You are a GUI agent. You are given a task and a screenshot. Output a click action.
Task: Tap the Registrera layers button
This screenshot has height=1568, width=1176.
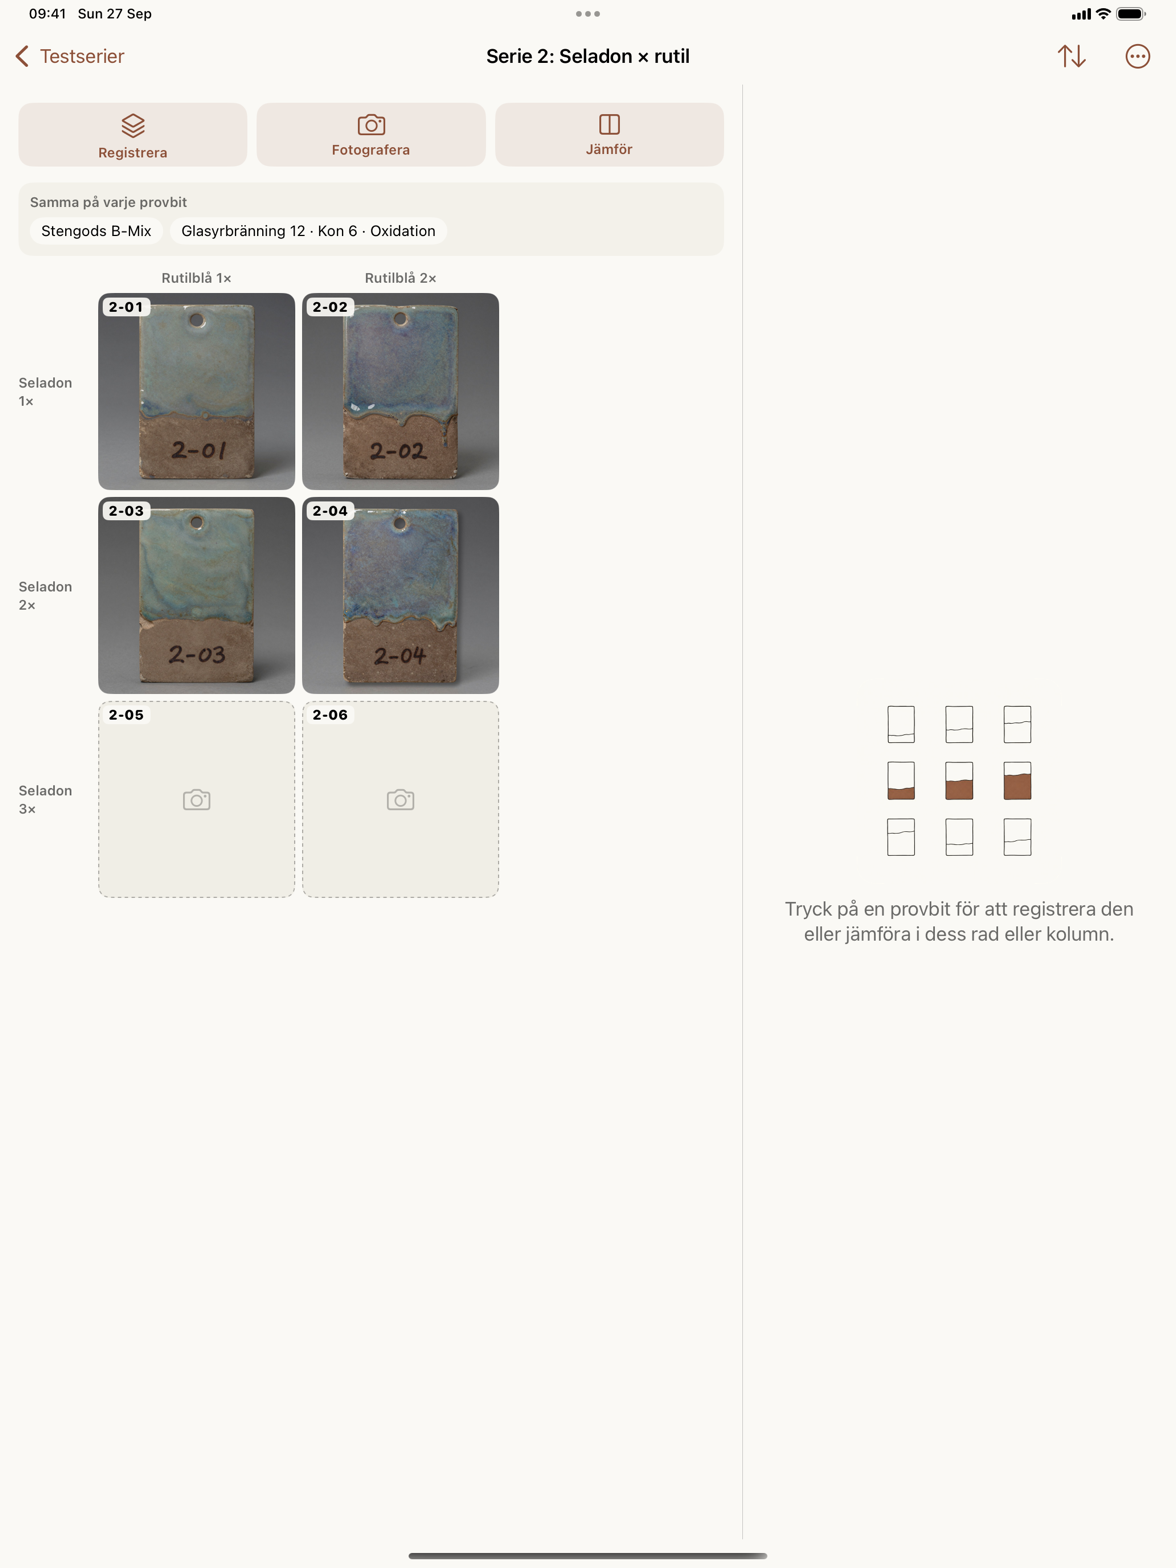(x=133, y=135)
